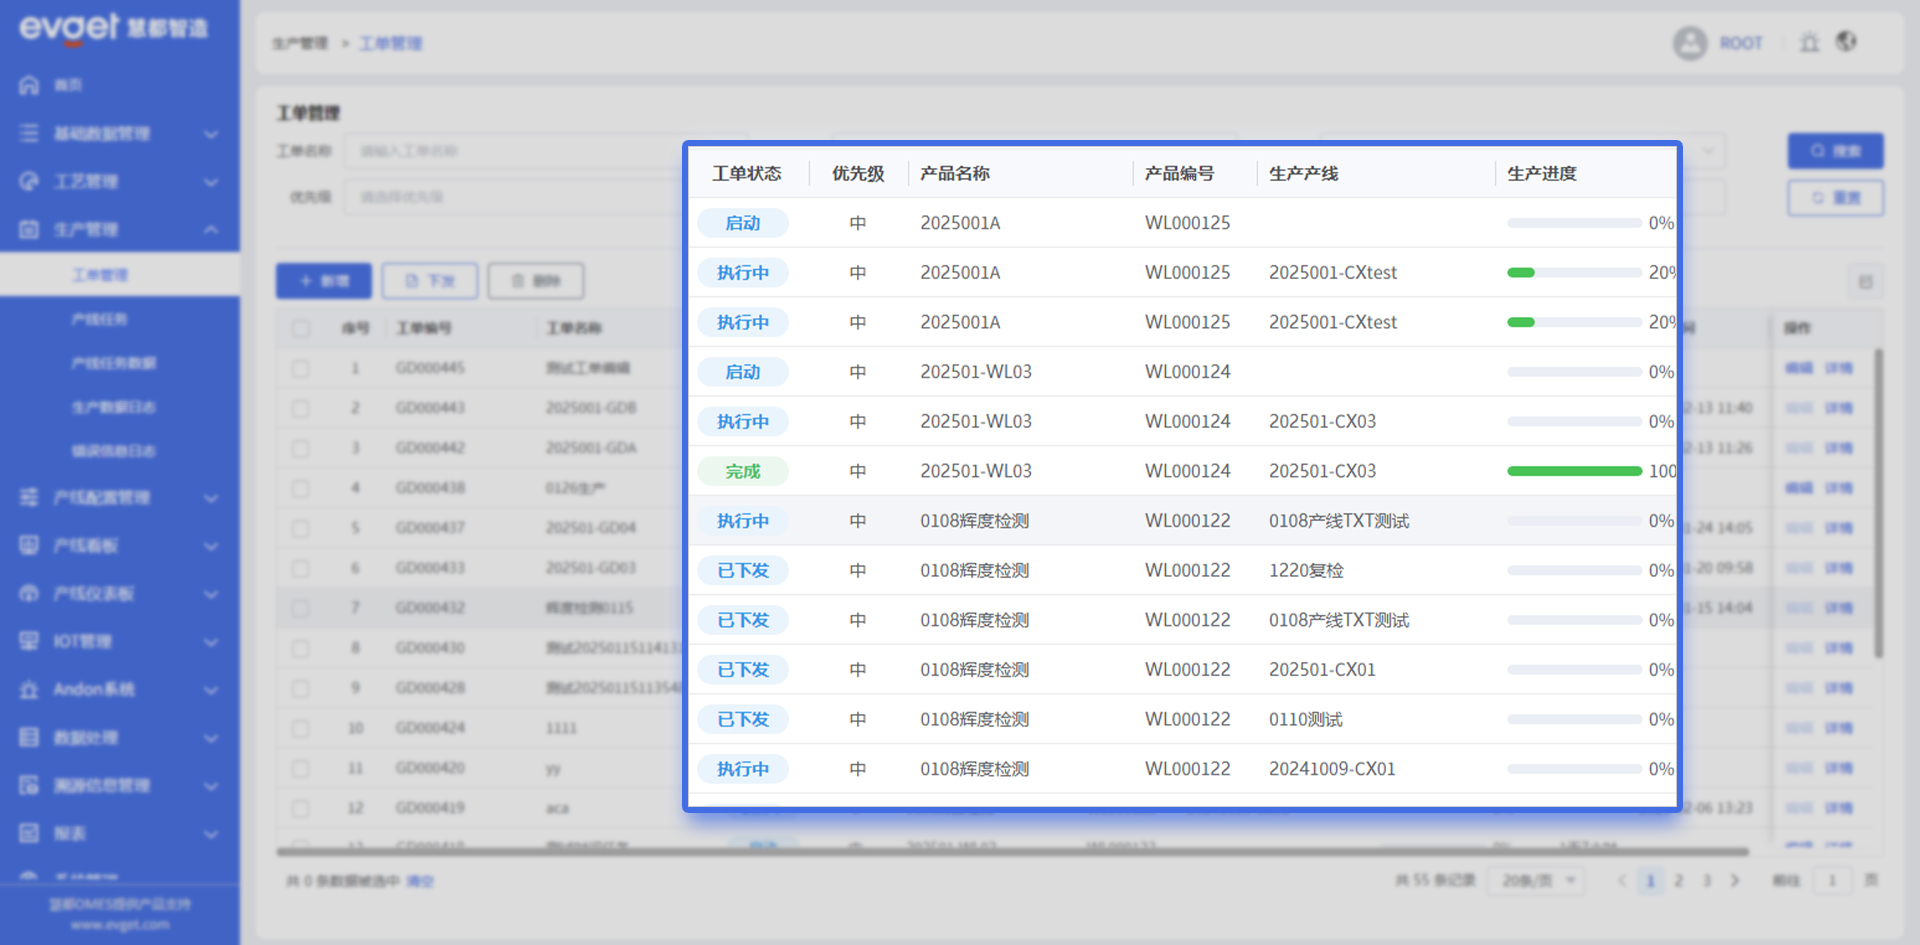Click the home icon in the sidebar
Viewport: 1920px width, 945px height.
click(x=29, y=86)
